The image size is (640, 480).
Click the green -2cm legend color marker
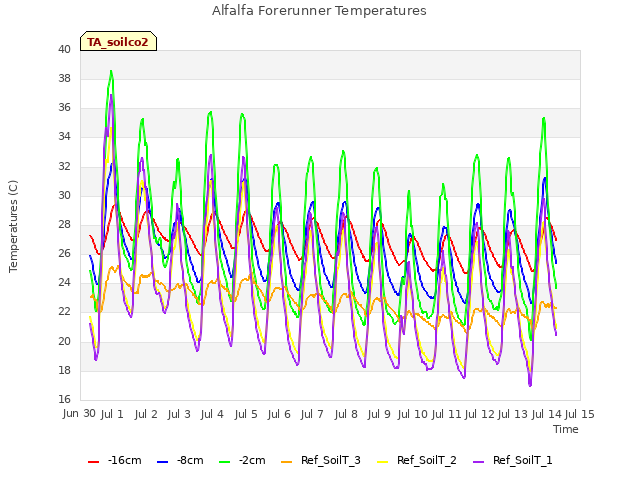[x=224, y=462]
